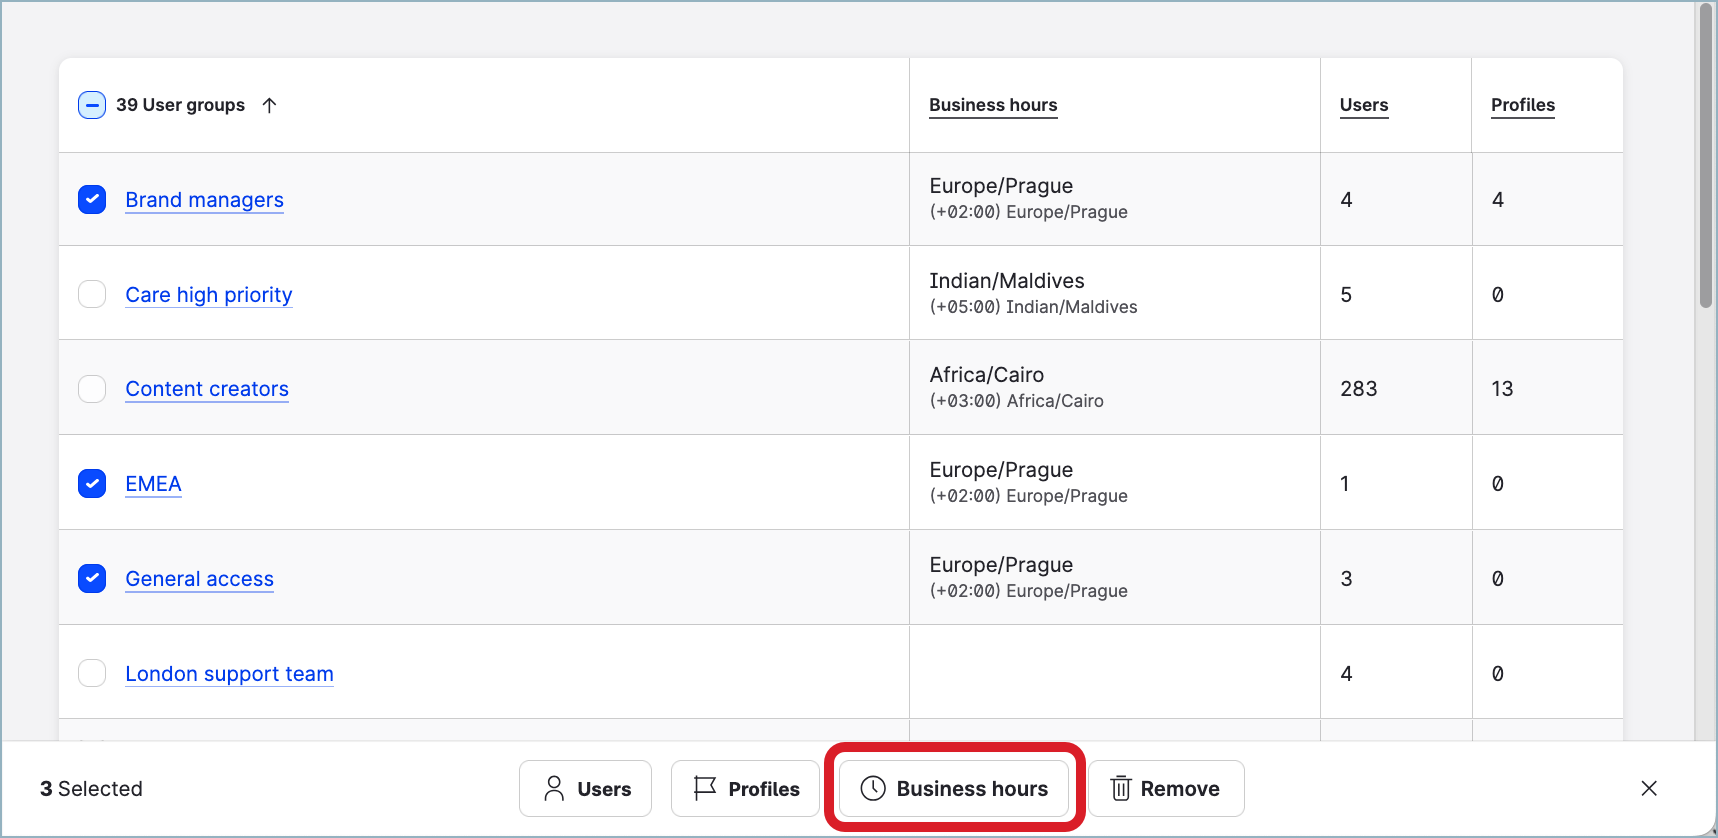Click the Remove trash icon button
Screen dimensions: 1718x838
1165,789
